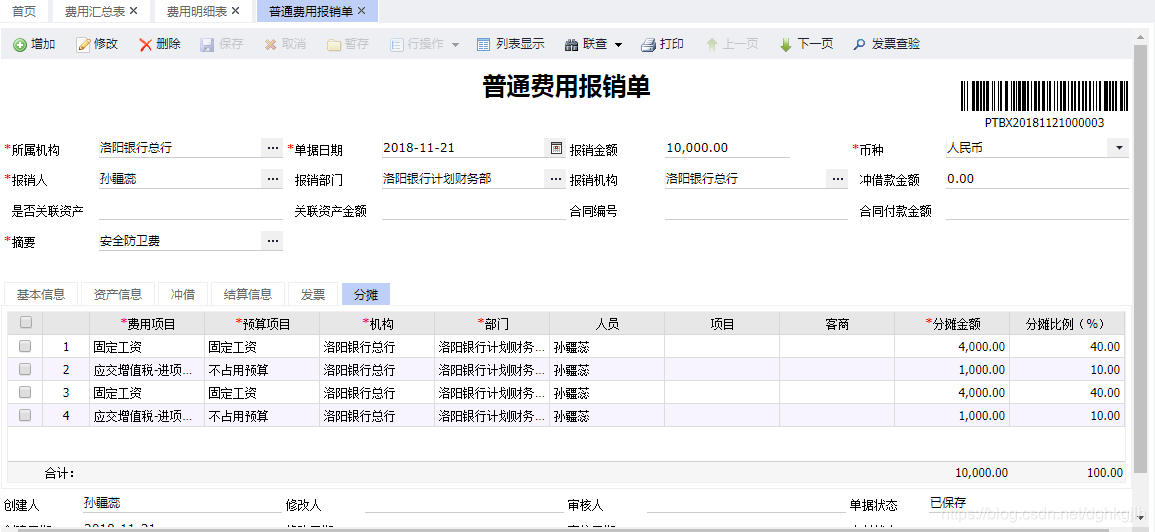Click the 1,000.00 amount in row 4

click(x=952, y=416)
